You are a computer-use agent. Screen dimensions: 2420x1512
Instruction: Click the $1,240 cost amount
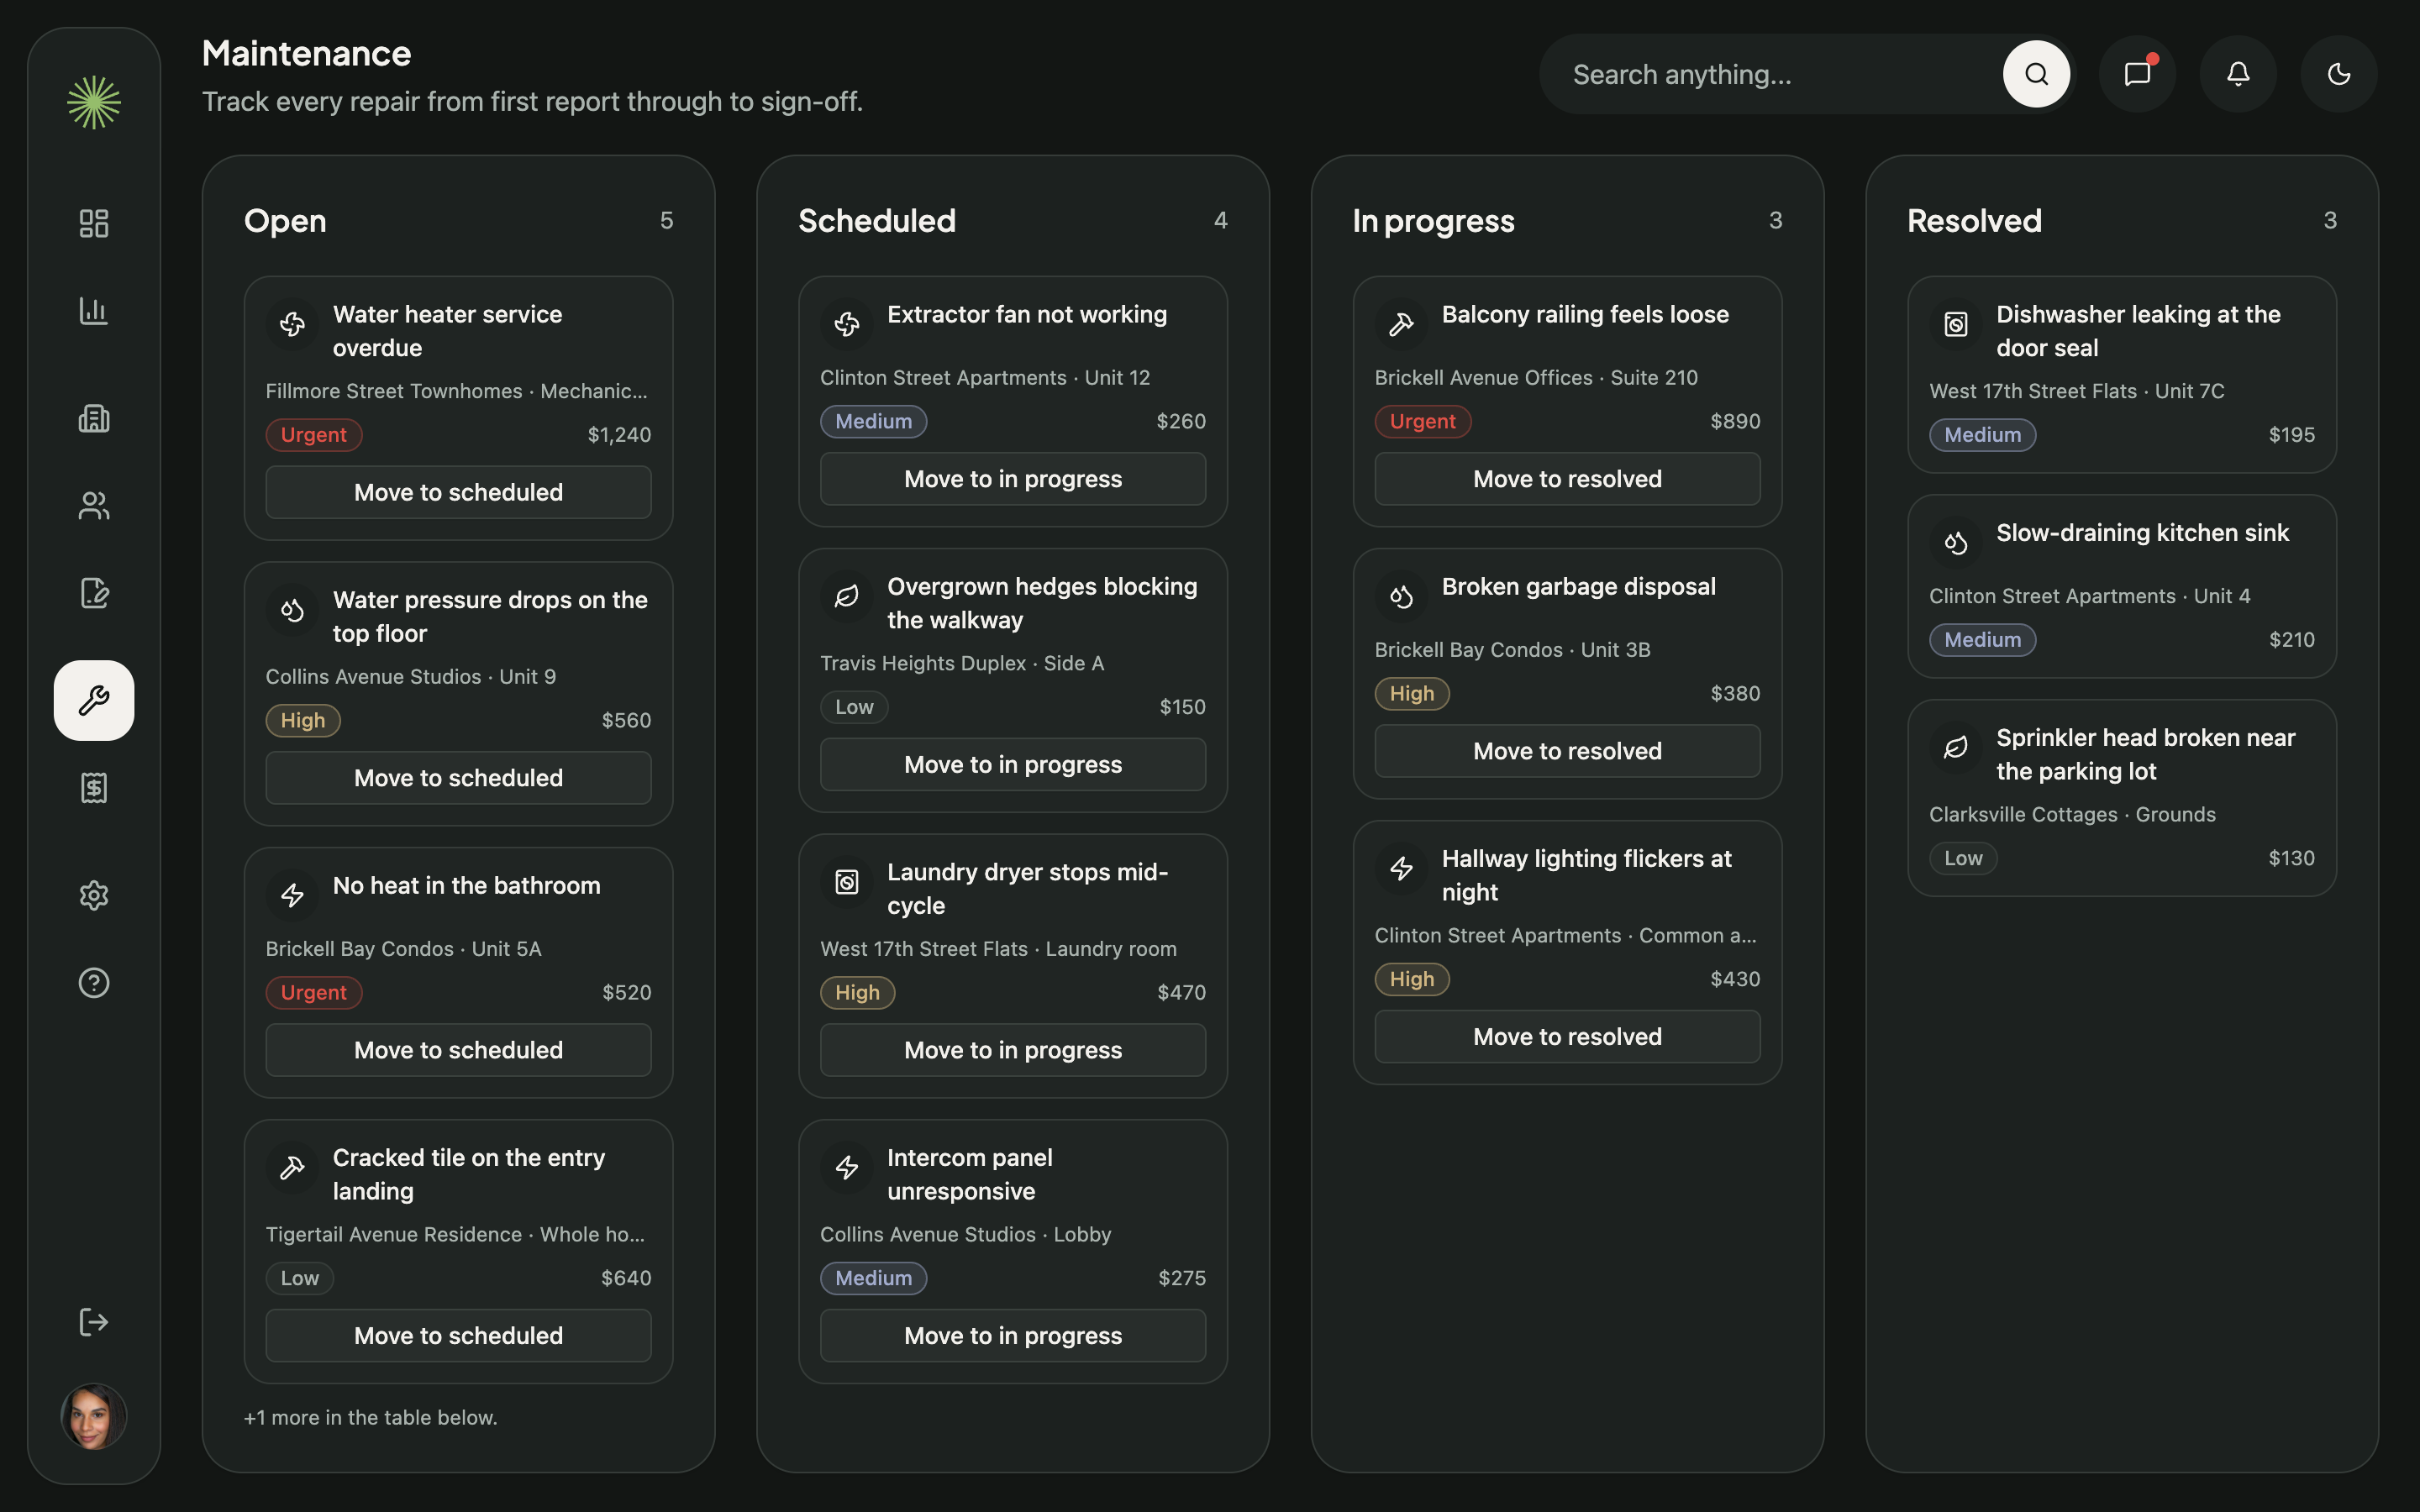(x=619, y=435)
